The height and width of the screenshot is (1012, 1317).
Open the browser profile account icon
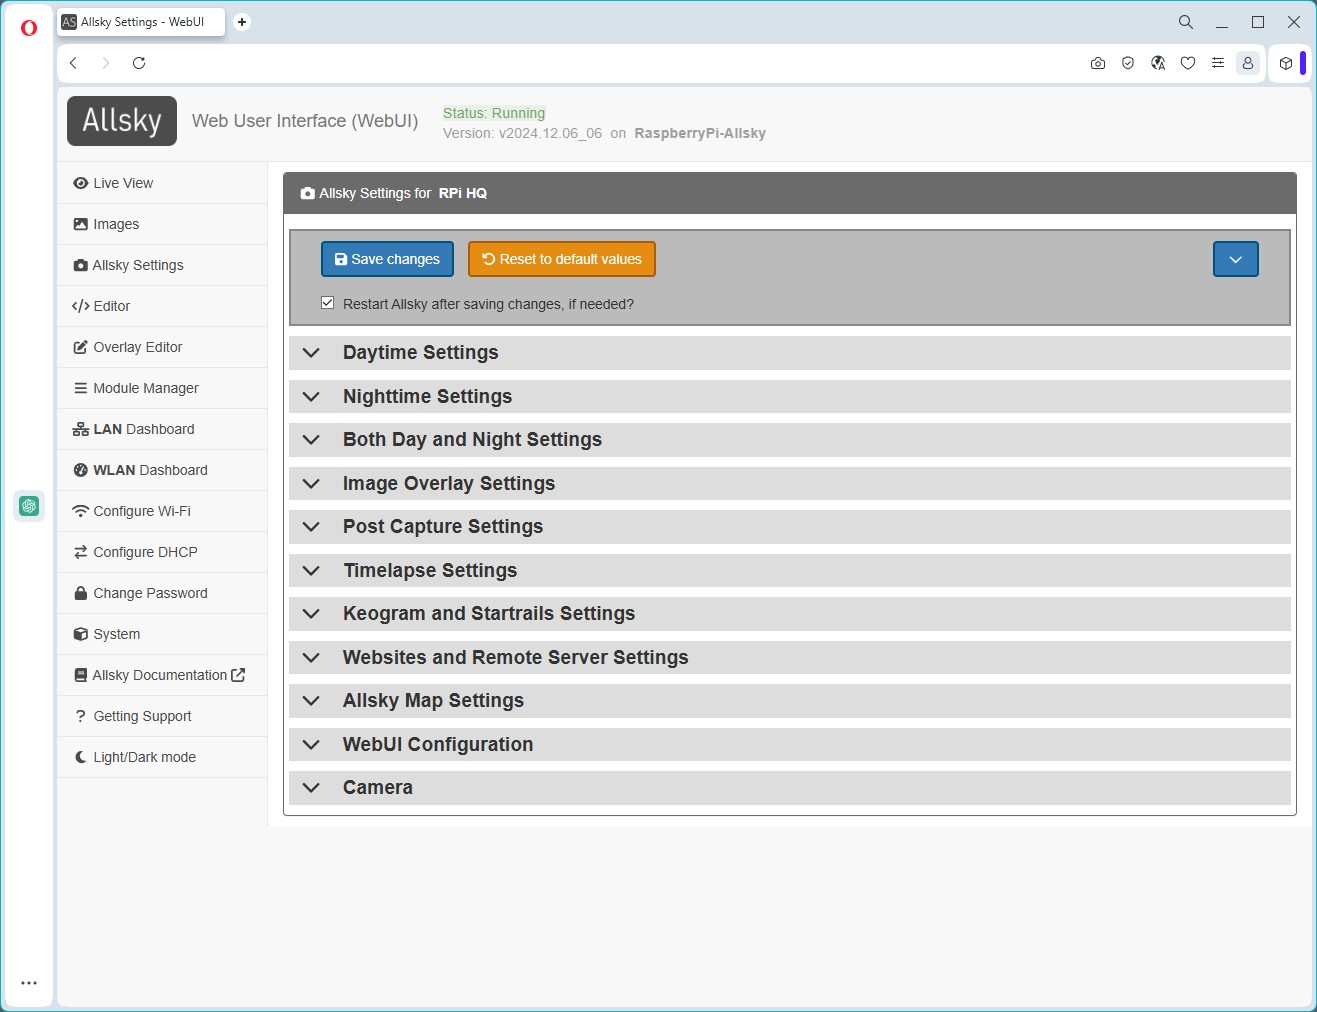tap(1248, 63)
